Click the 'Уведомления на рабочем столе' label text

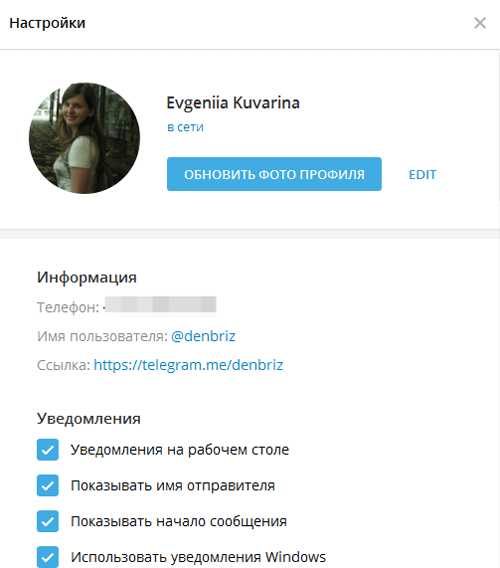pyautogui.click(x=180, y=450)
